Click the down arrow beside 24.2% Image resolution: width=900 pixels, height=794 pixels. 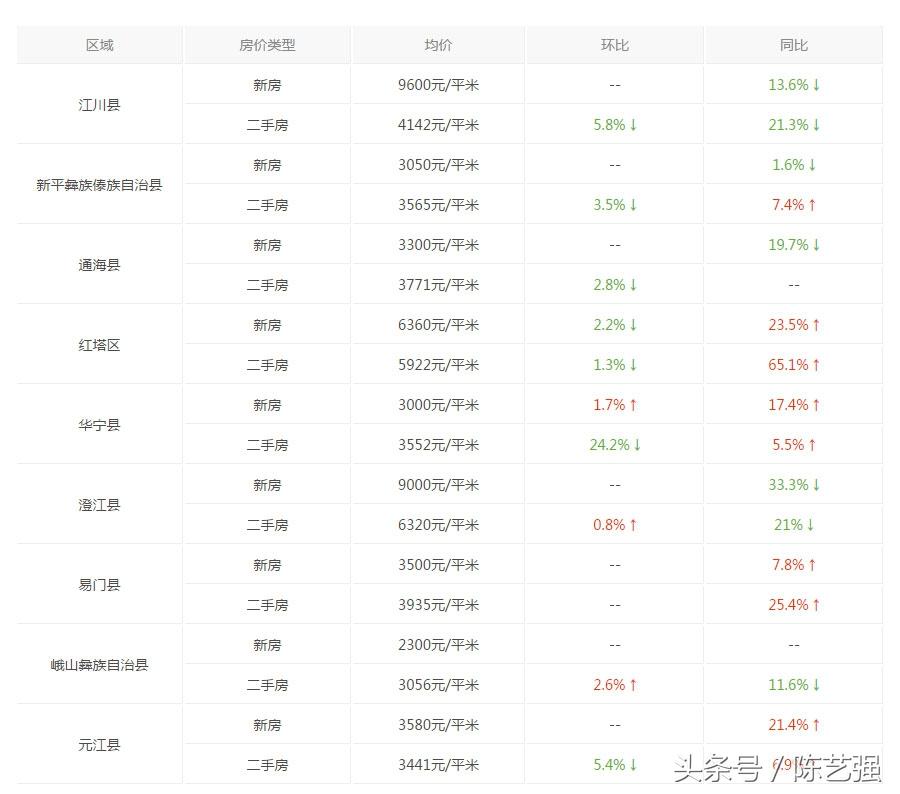[637, 445]
